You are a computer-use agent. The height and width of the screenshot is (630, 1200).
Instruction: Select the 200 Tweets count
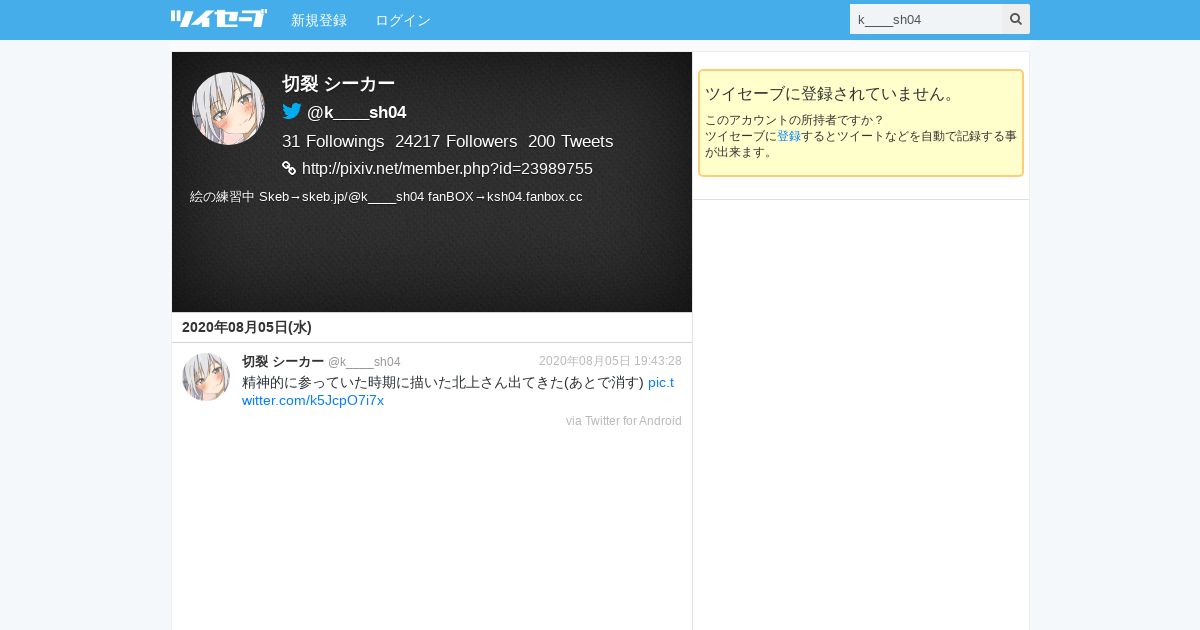(570, 141)
